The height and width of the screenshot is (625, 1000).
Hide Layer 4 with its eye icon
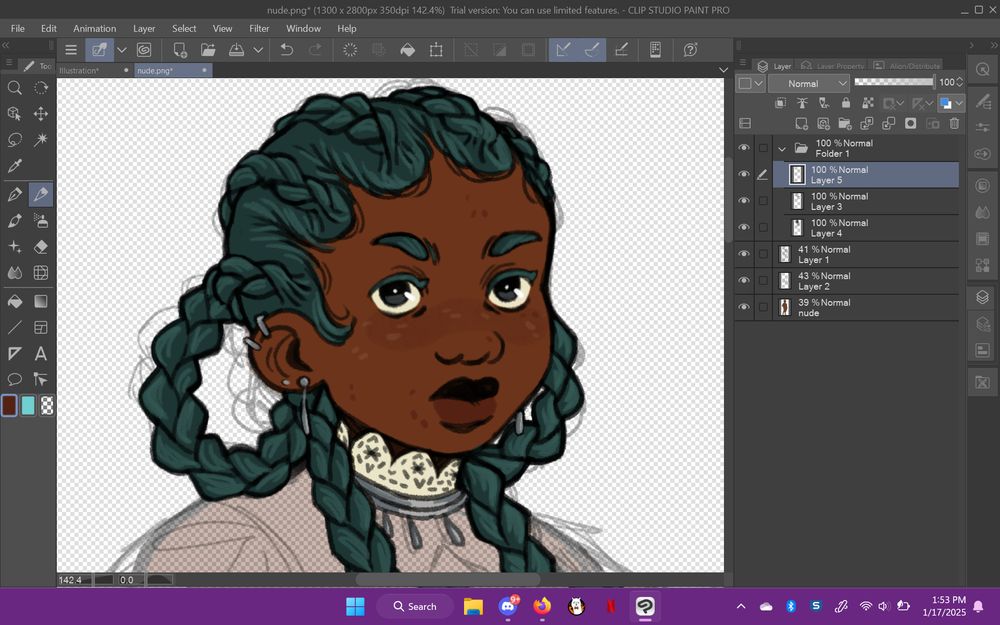[744, 228]
